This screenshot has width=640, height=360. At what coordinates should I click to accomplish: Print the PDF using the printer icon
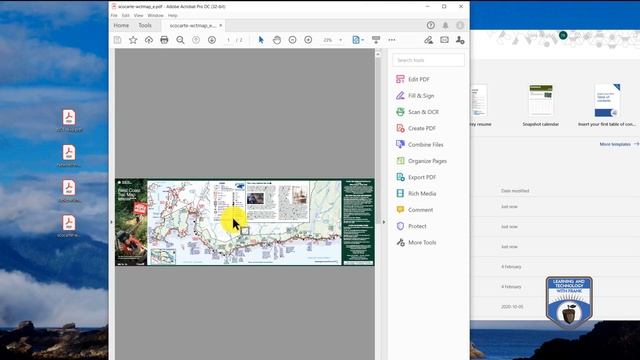164,40
